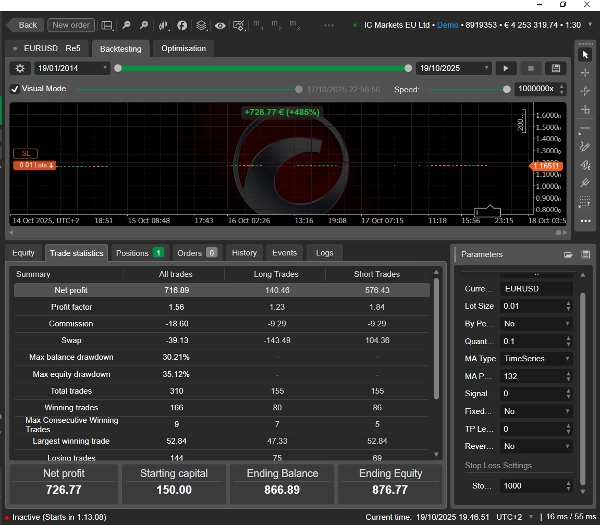Click the Demo account link
The image size is (600, 525).
pyautogui.click(x=447, y=25)
